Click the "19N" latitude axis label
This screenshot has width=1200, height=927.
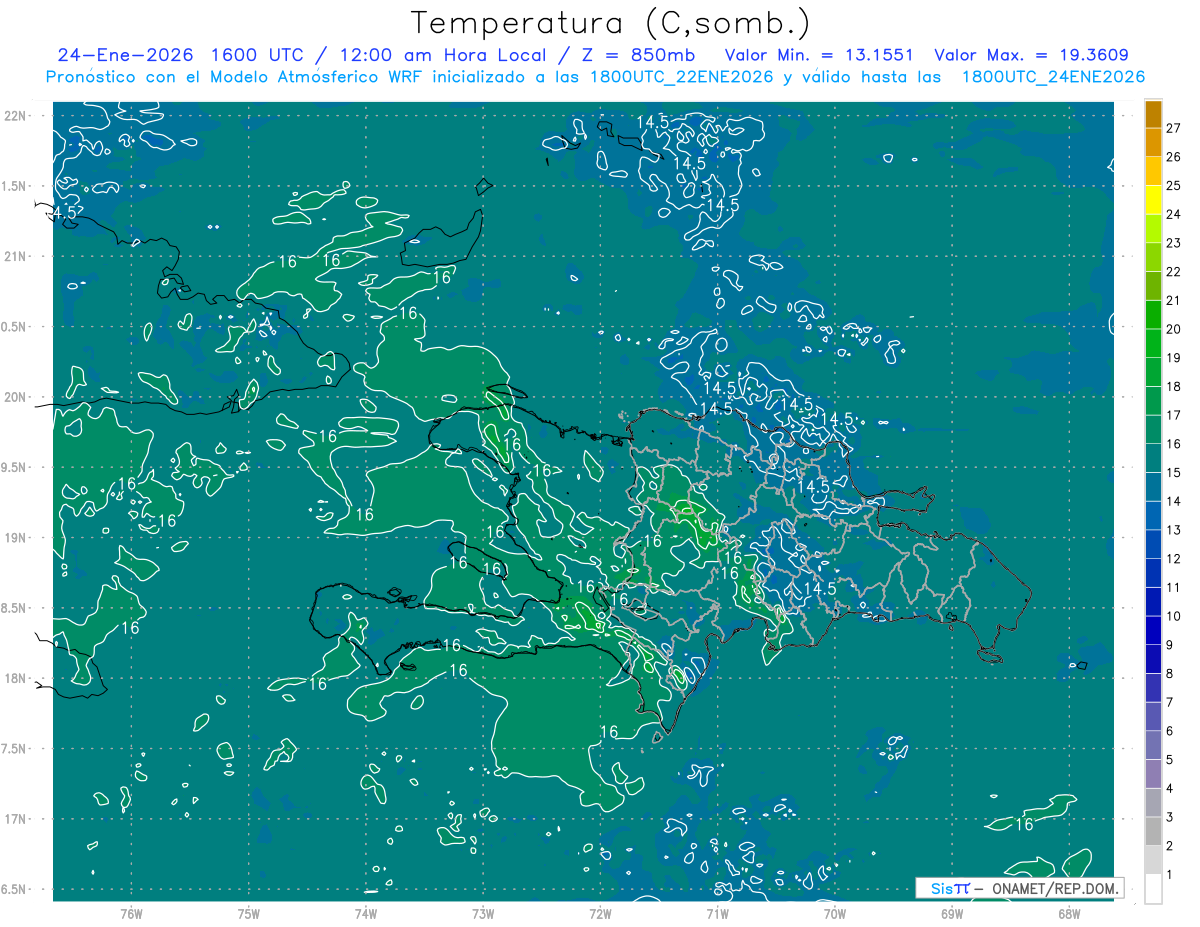pos(15,538)
